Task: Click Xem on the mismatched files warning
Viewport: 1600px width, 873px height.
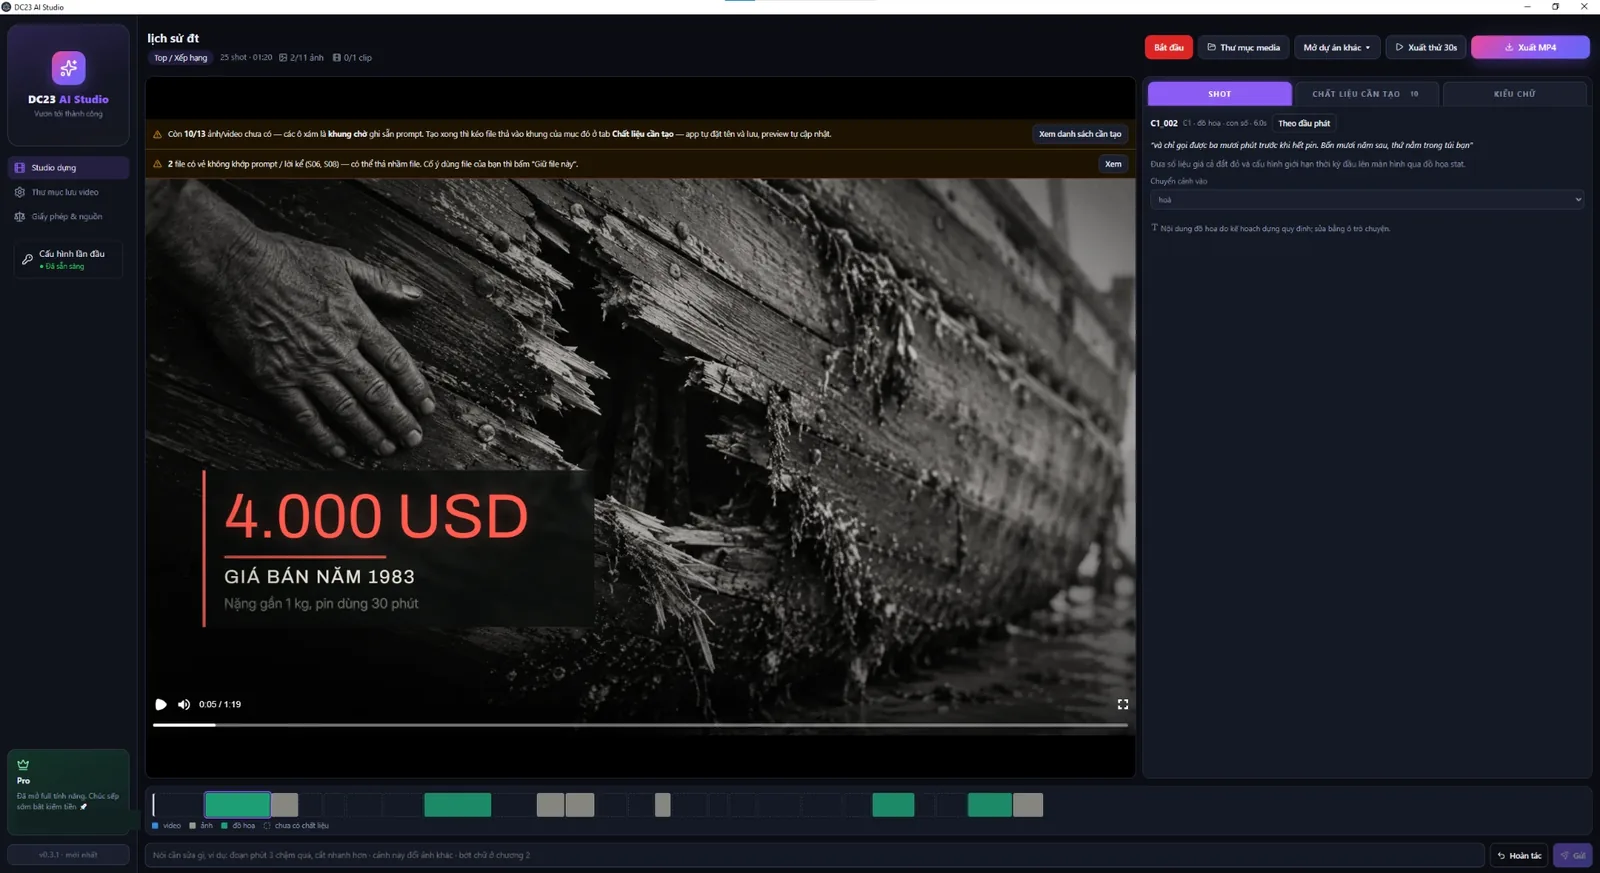Action: coord(1113,164)
